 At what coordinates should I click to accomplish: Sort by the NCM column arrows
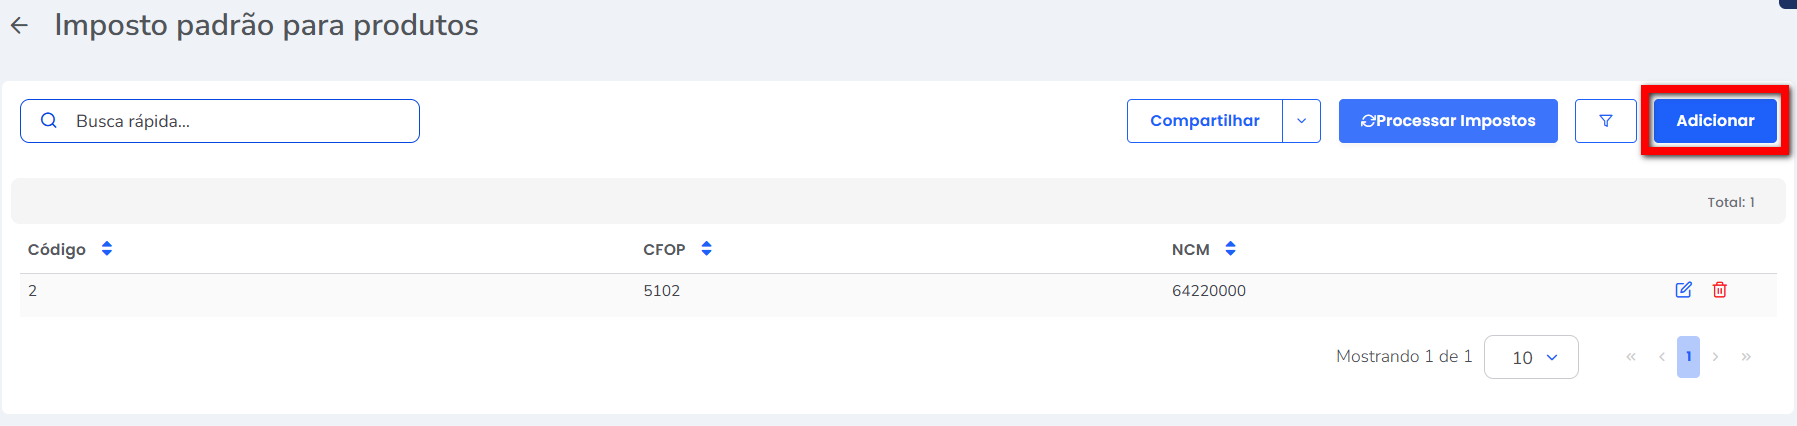click(x=1230, y=249)
